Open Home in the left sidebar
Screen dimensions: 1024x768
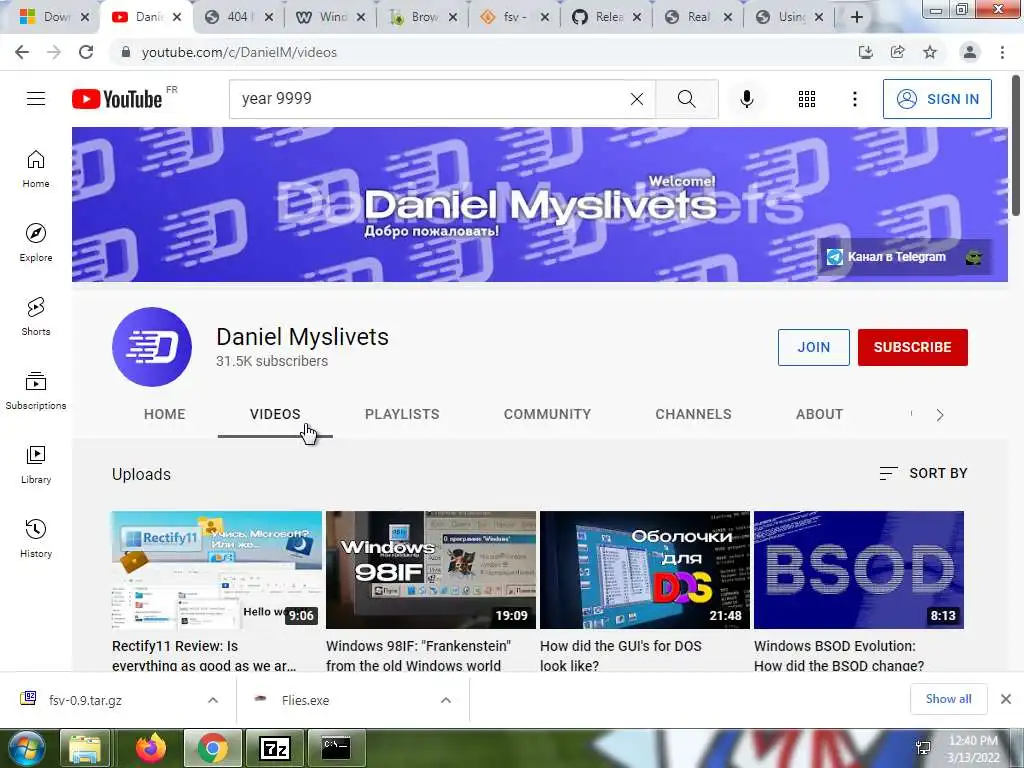coord(36,168)
